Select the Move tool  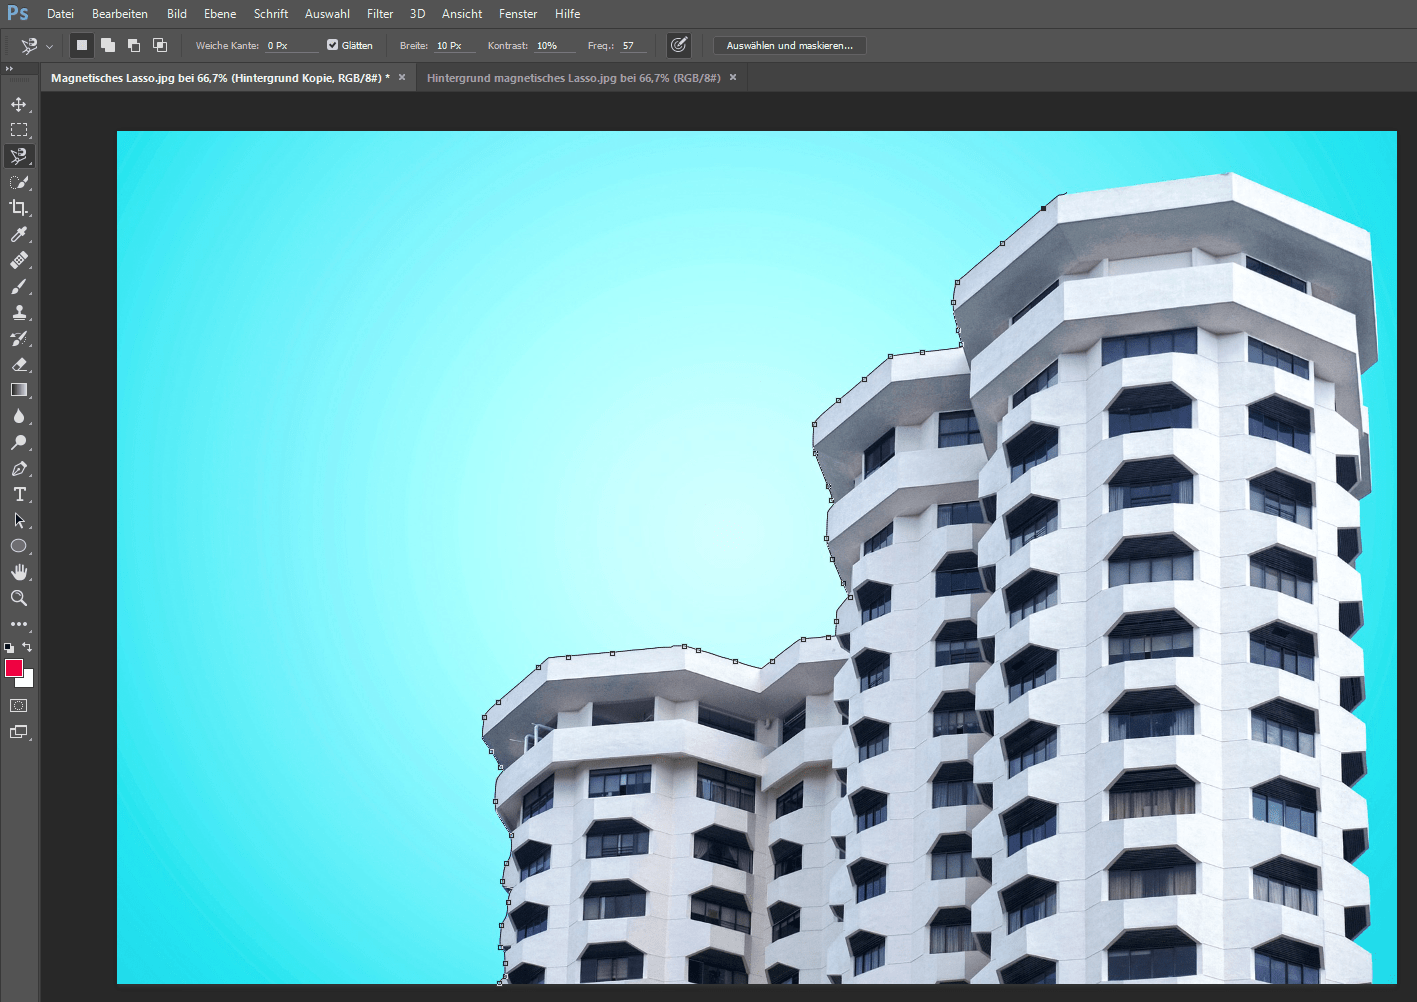18,104
